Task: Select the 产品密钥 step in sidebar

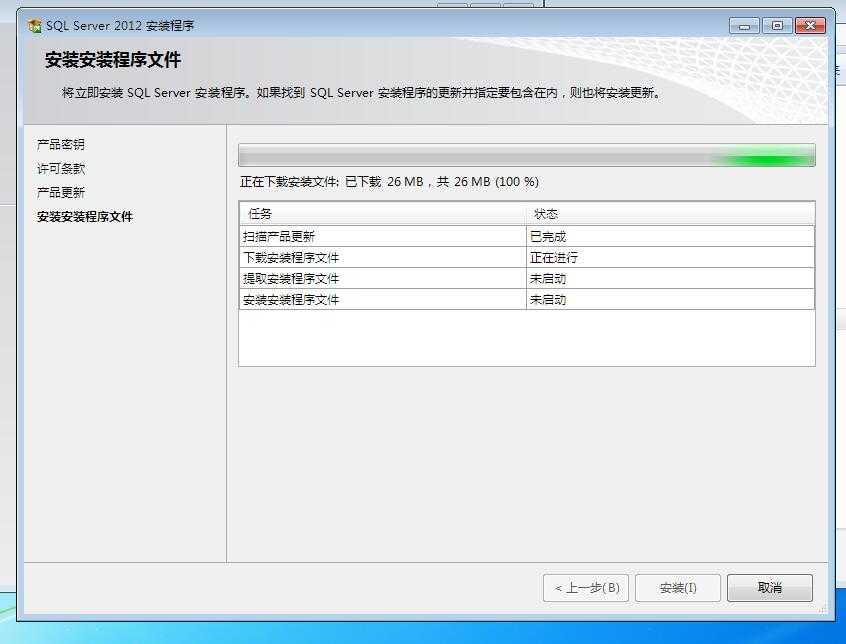Action: [60, 145]
